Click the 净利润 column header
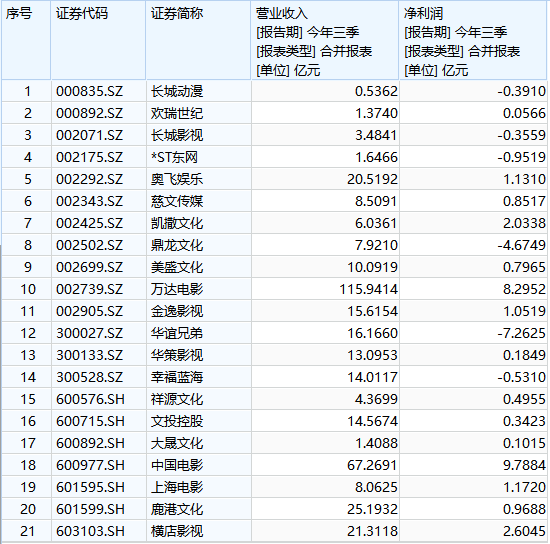Screen dimensions: 550x544 coord(473,40)
